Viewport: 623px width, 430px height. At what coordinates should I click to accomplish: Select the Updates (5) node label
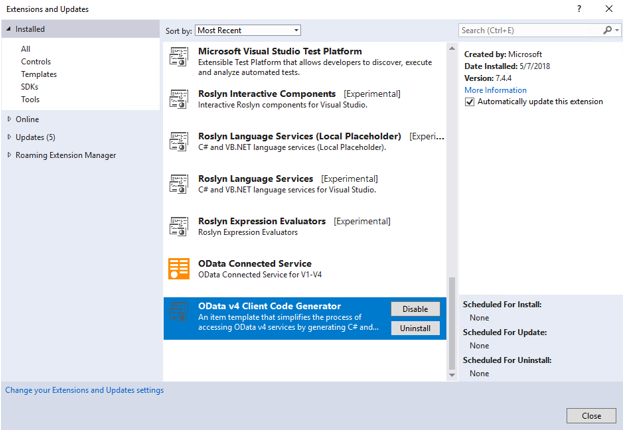pos(35,137)
